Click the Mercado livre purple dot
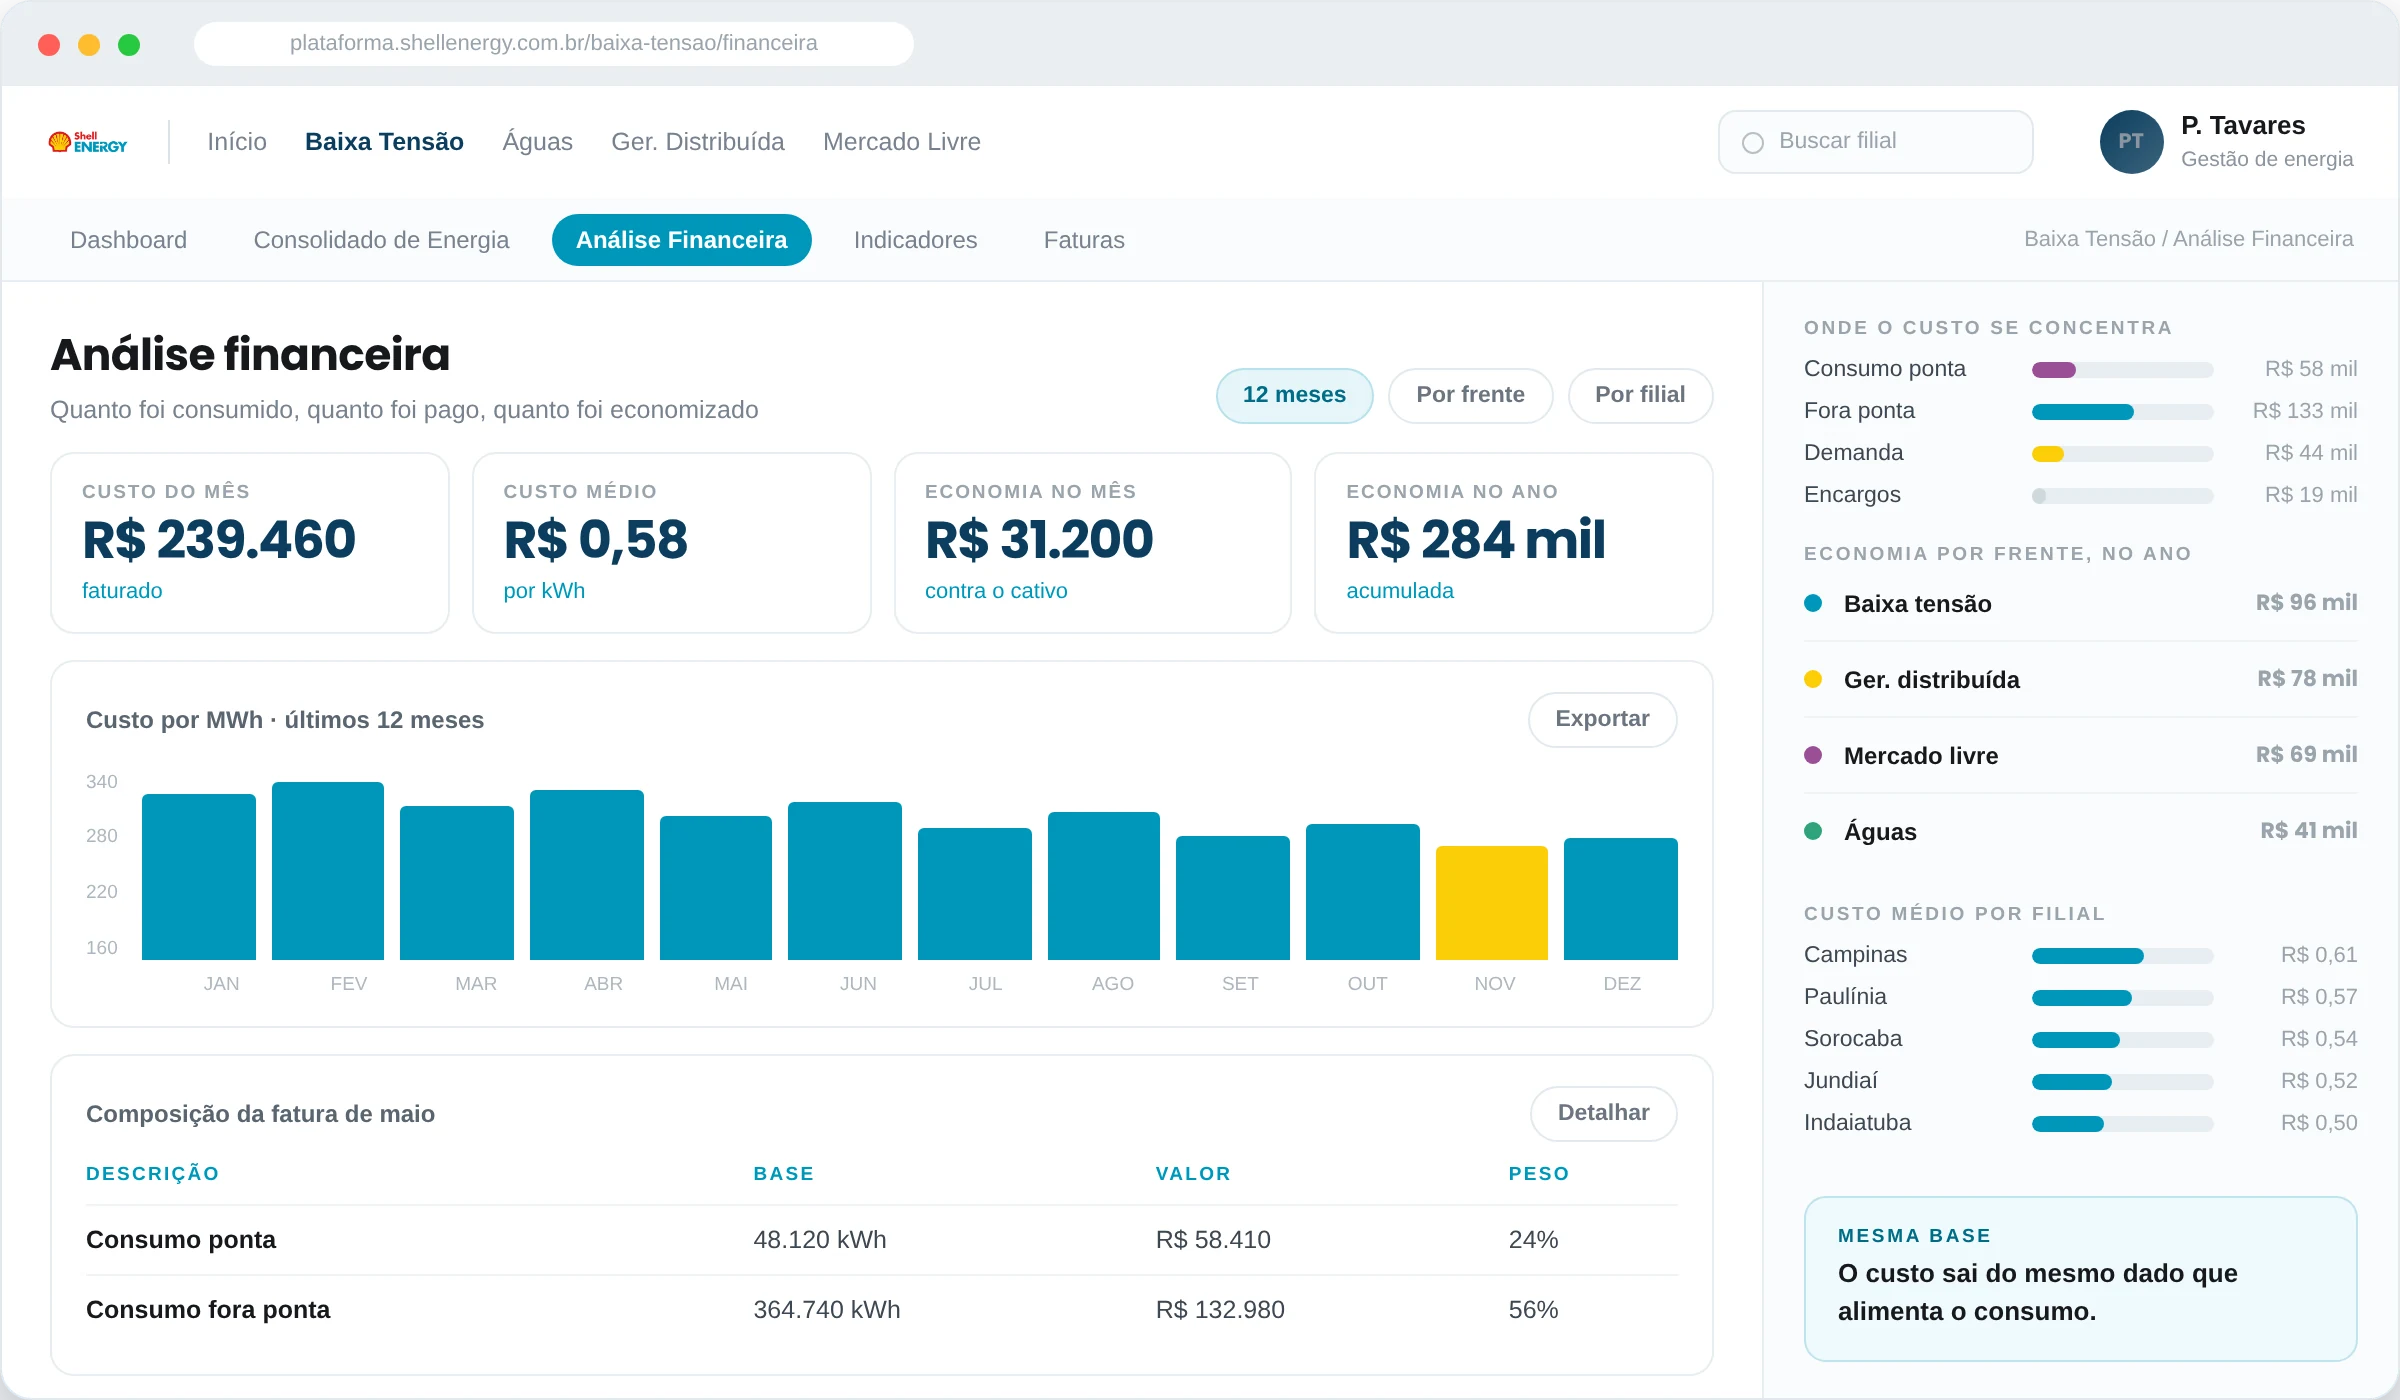 [1813, 755]
